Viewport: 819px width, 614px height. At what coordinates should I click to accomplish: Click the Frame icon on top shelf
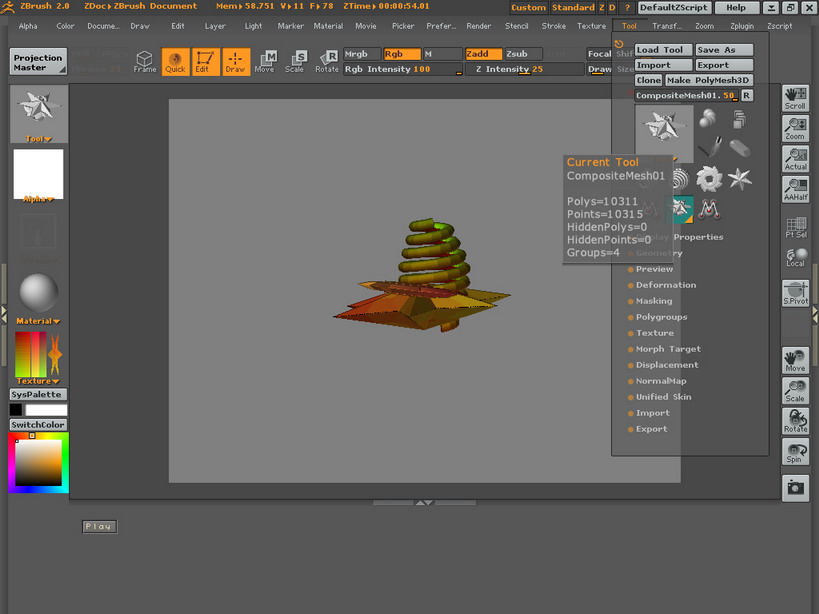(x=144, y=63)
